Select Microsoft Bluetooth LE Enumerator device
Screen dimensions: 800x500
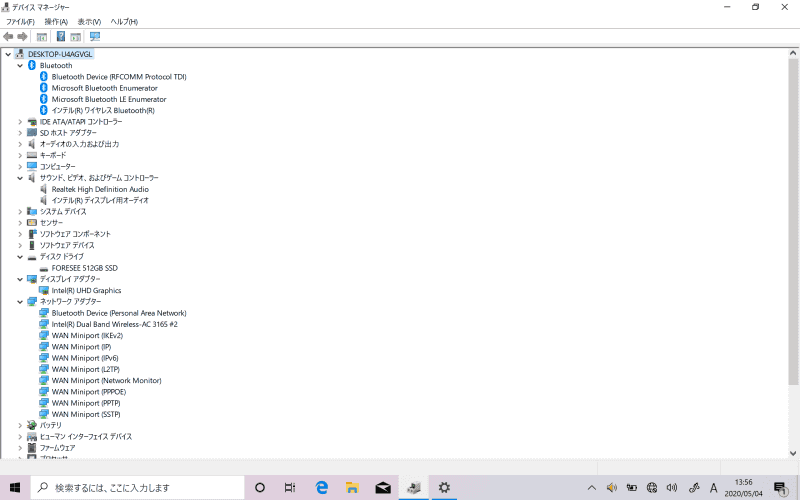(109, 99)
